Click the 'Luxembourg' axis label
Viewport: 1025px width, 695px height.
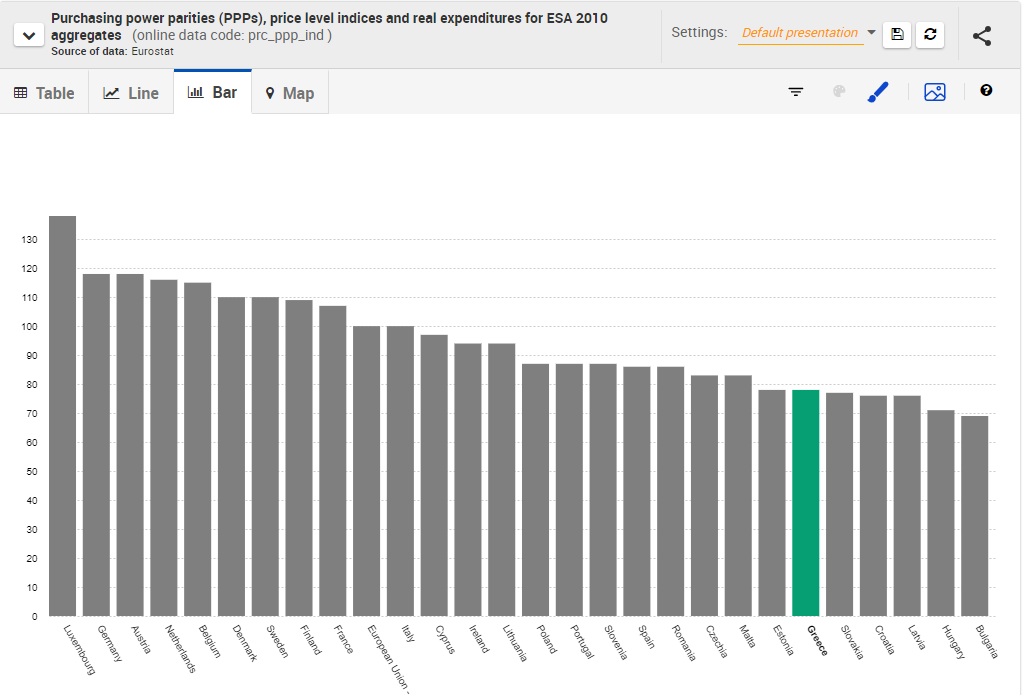79,650
